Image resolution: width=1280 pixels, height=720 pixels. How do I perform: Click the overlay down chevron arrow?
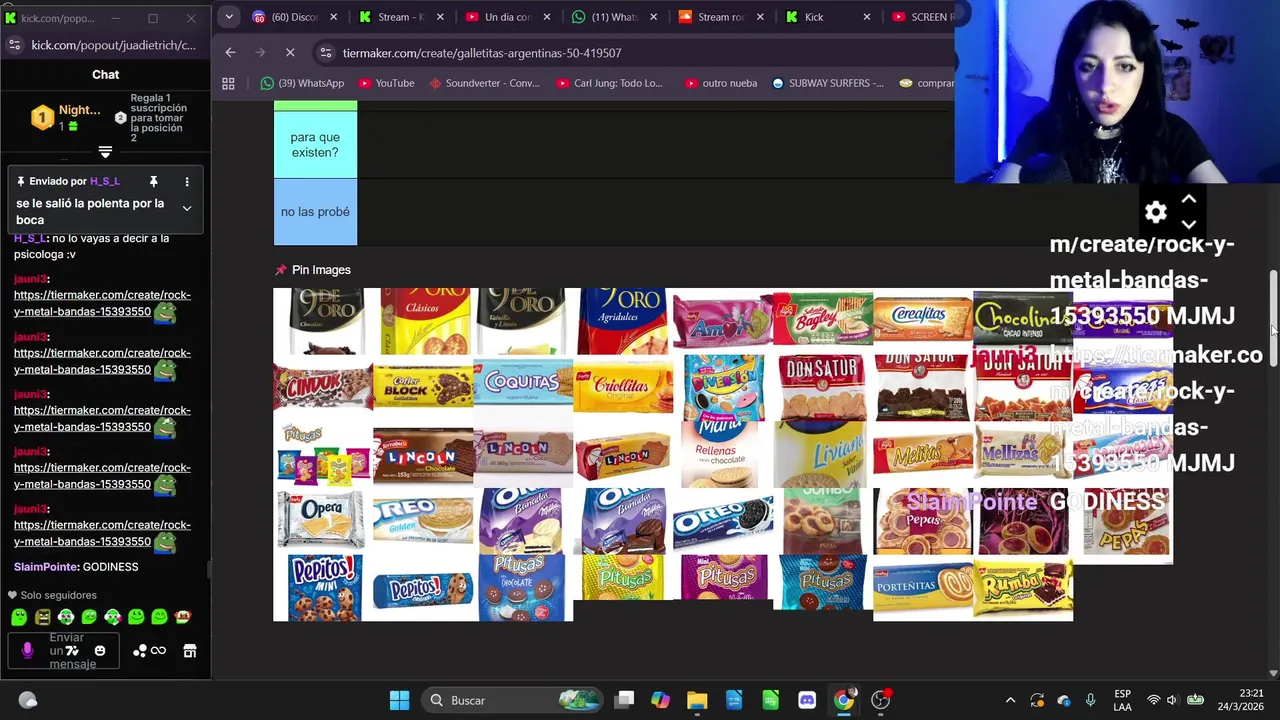pos(1189,224)
